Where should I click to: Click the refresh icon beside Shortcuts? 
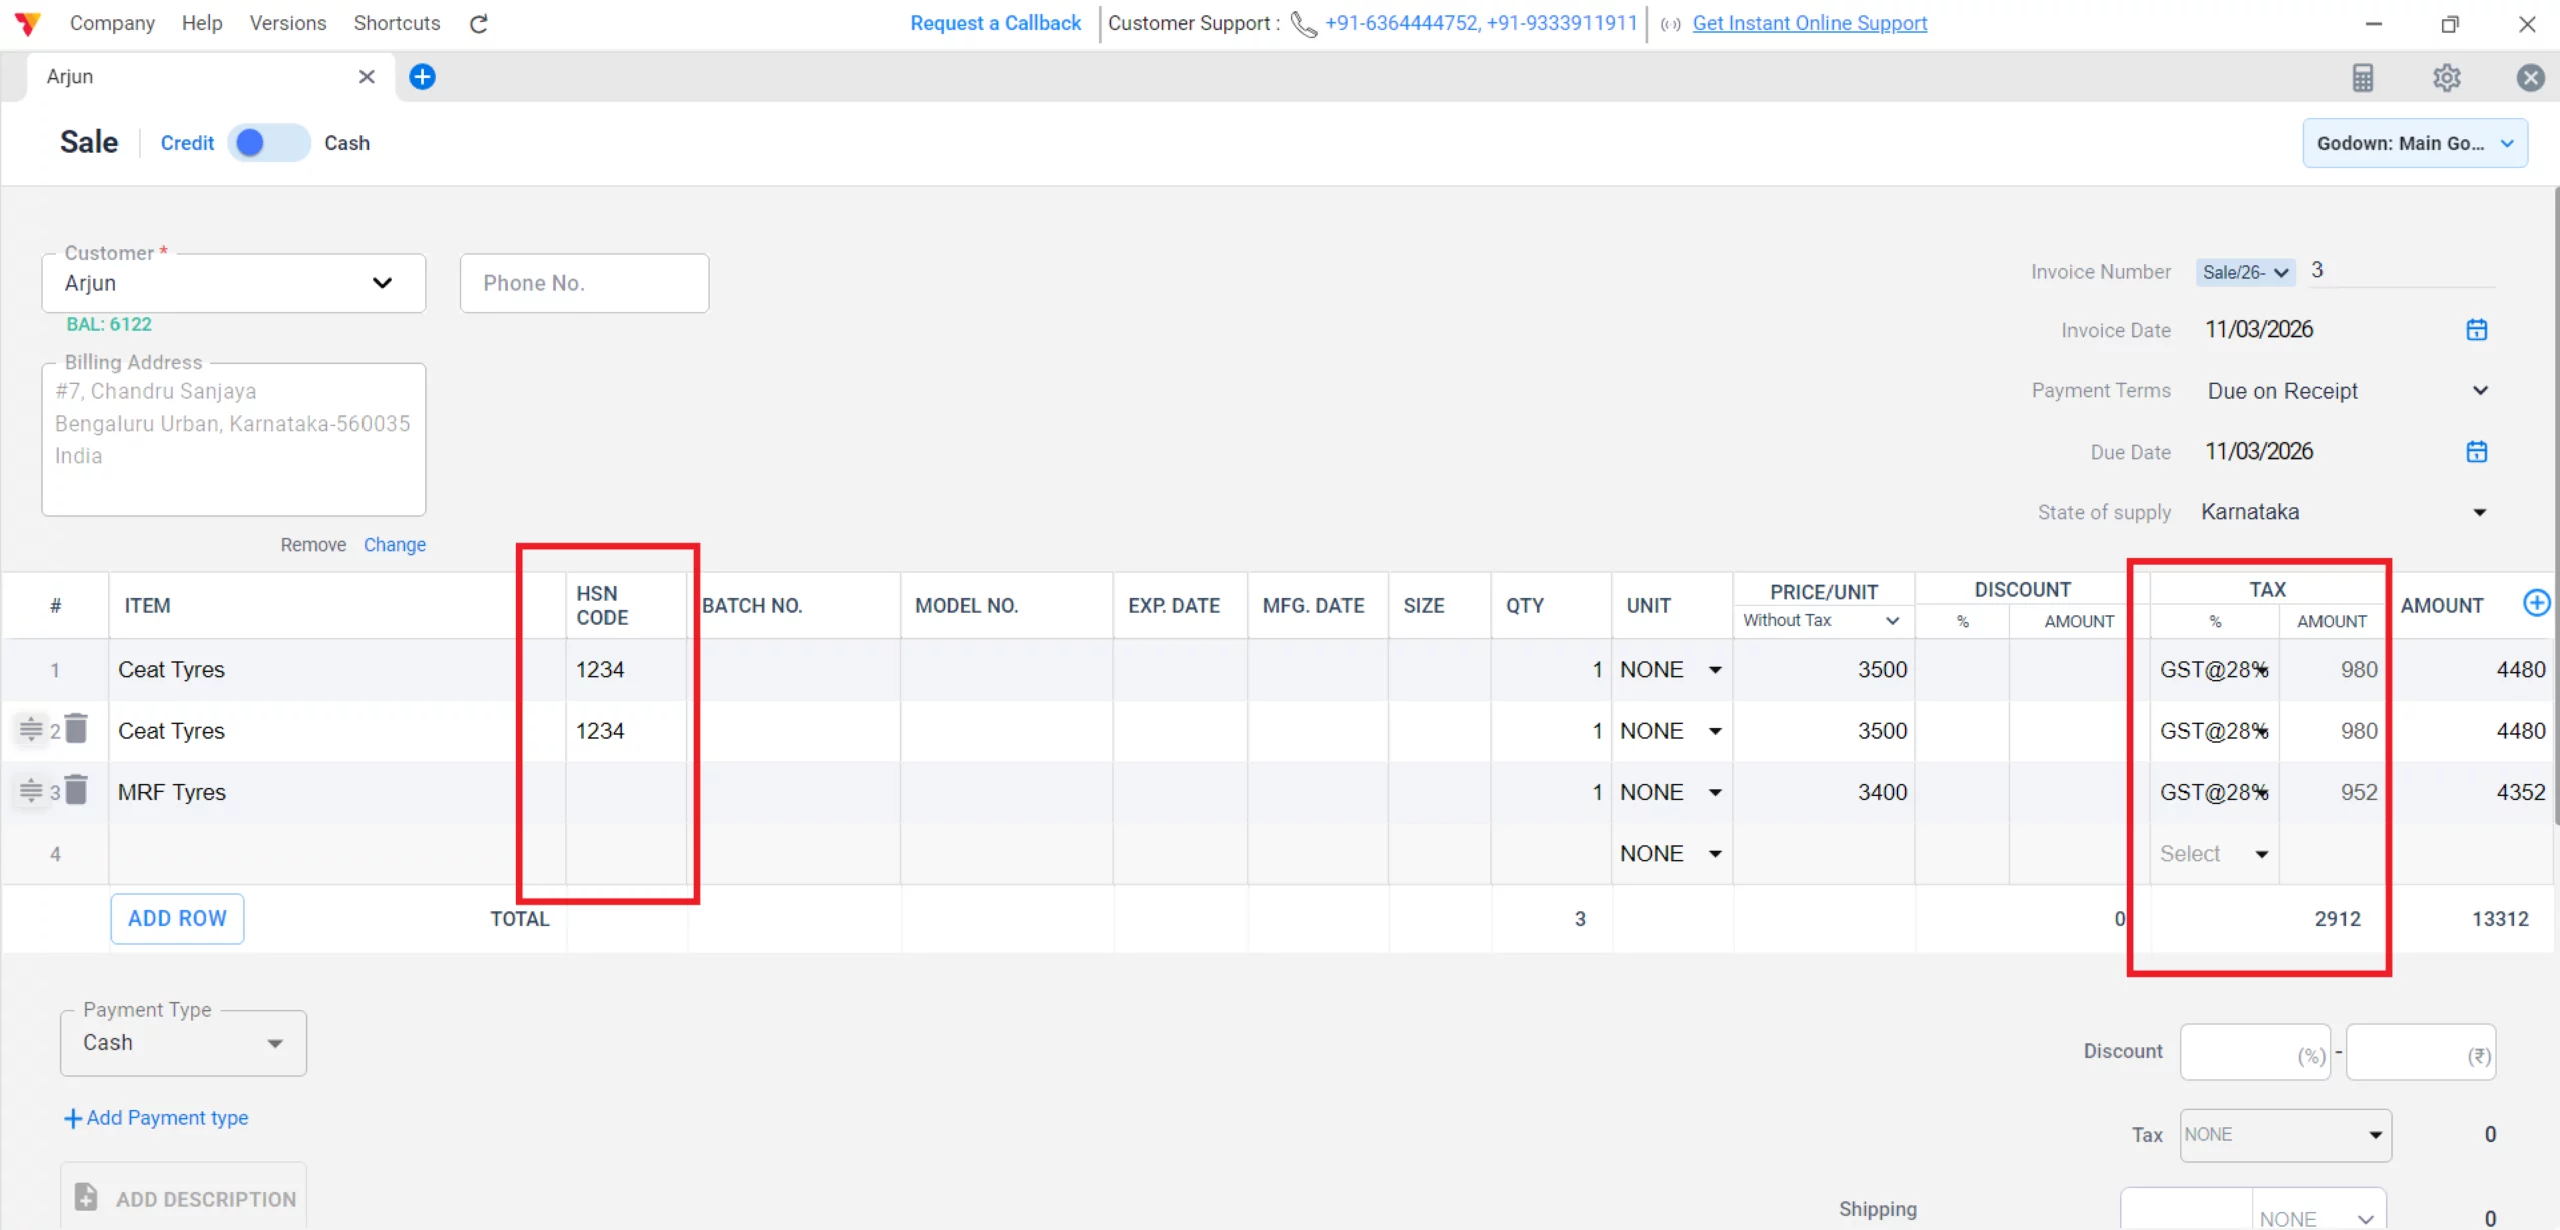pyautogui.click(x=478, y=23)
